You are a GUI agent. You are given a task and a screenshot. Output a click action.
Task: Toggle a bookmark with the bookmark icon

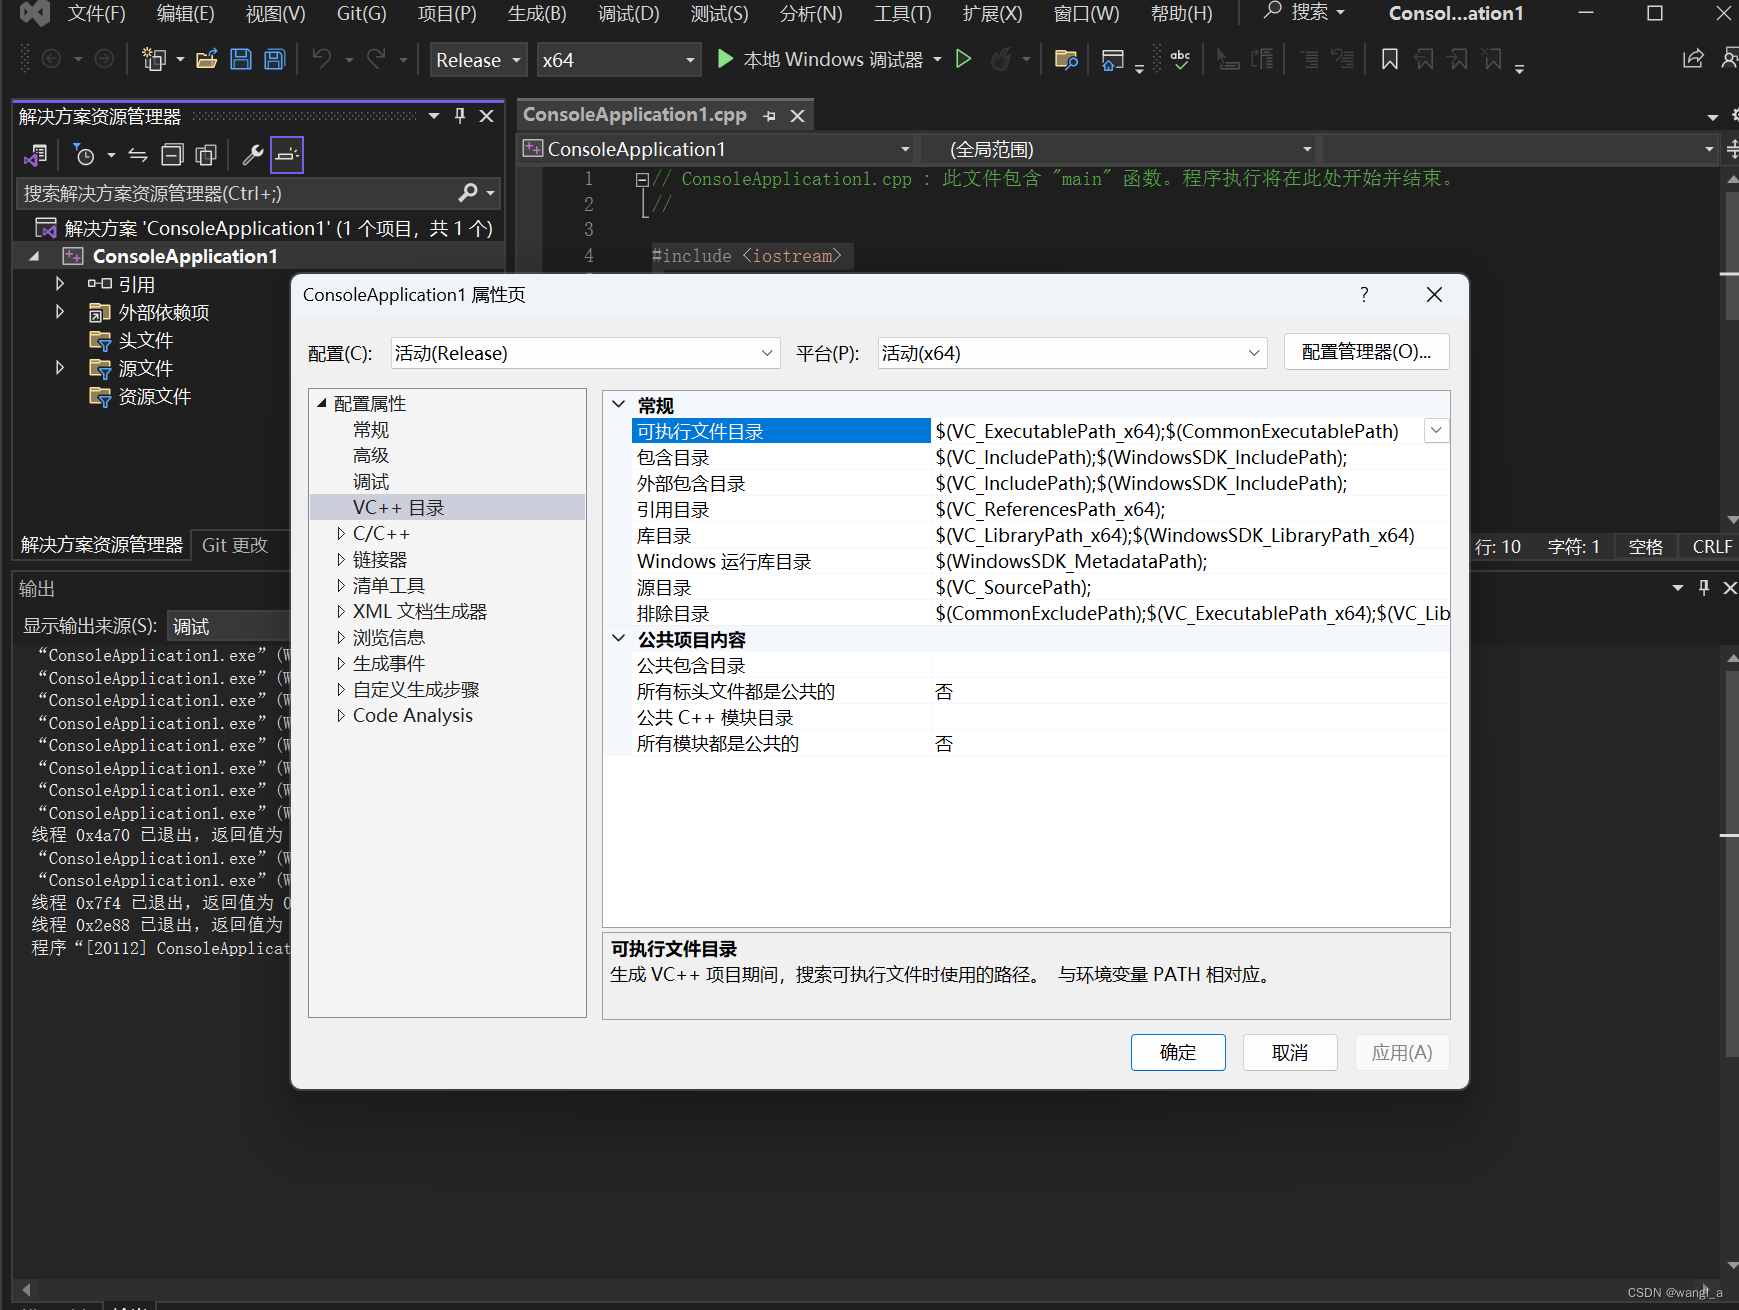click(1389, 60)
